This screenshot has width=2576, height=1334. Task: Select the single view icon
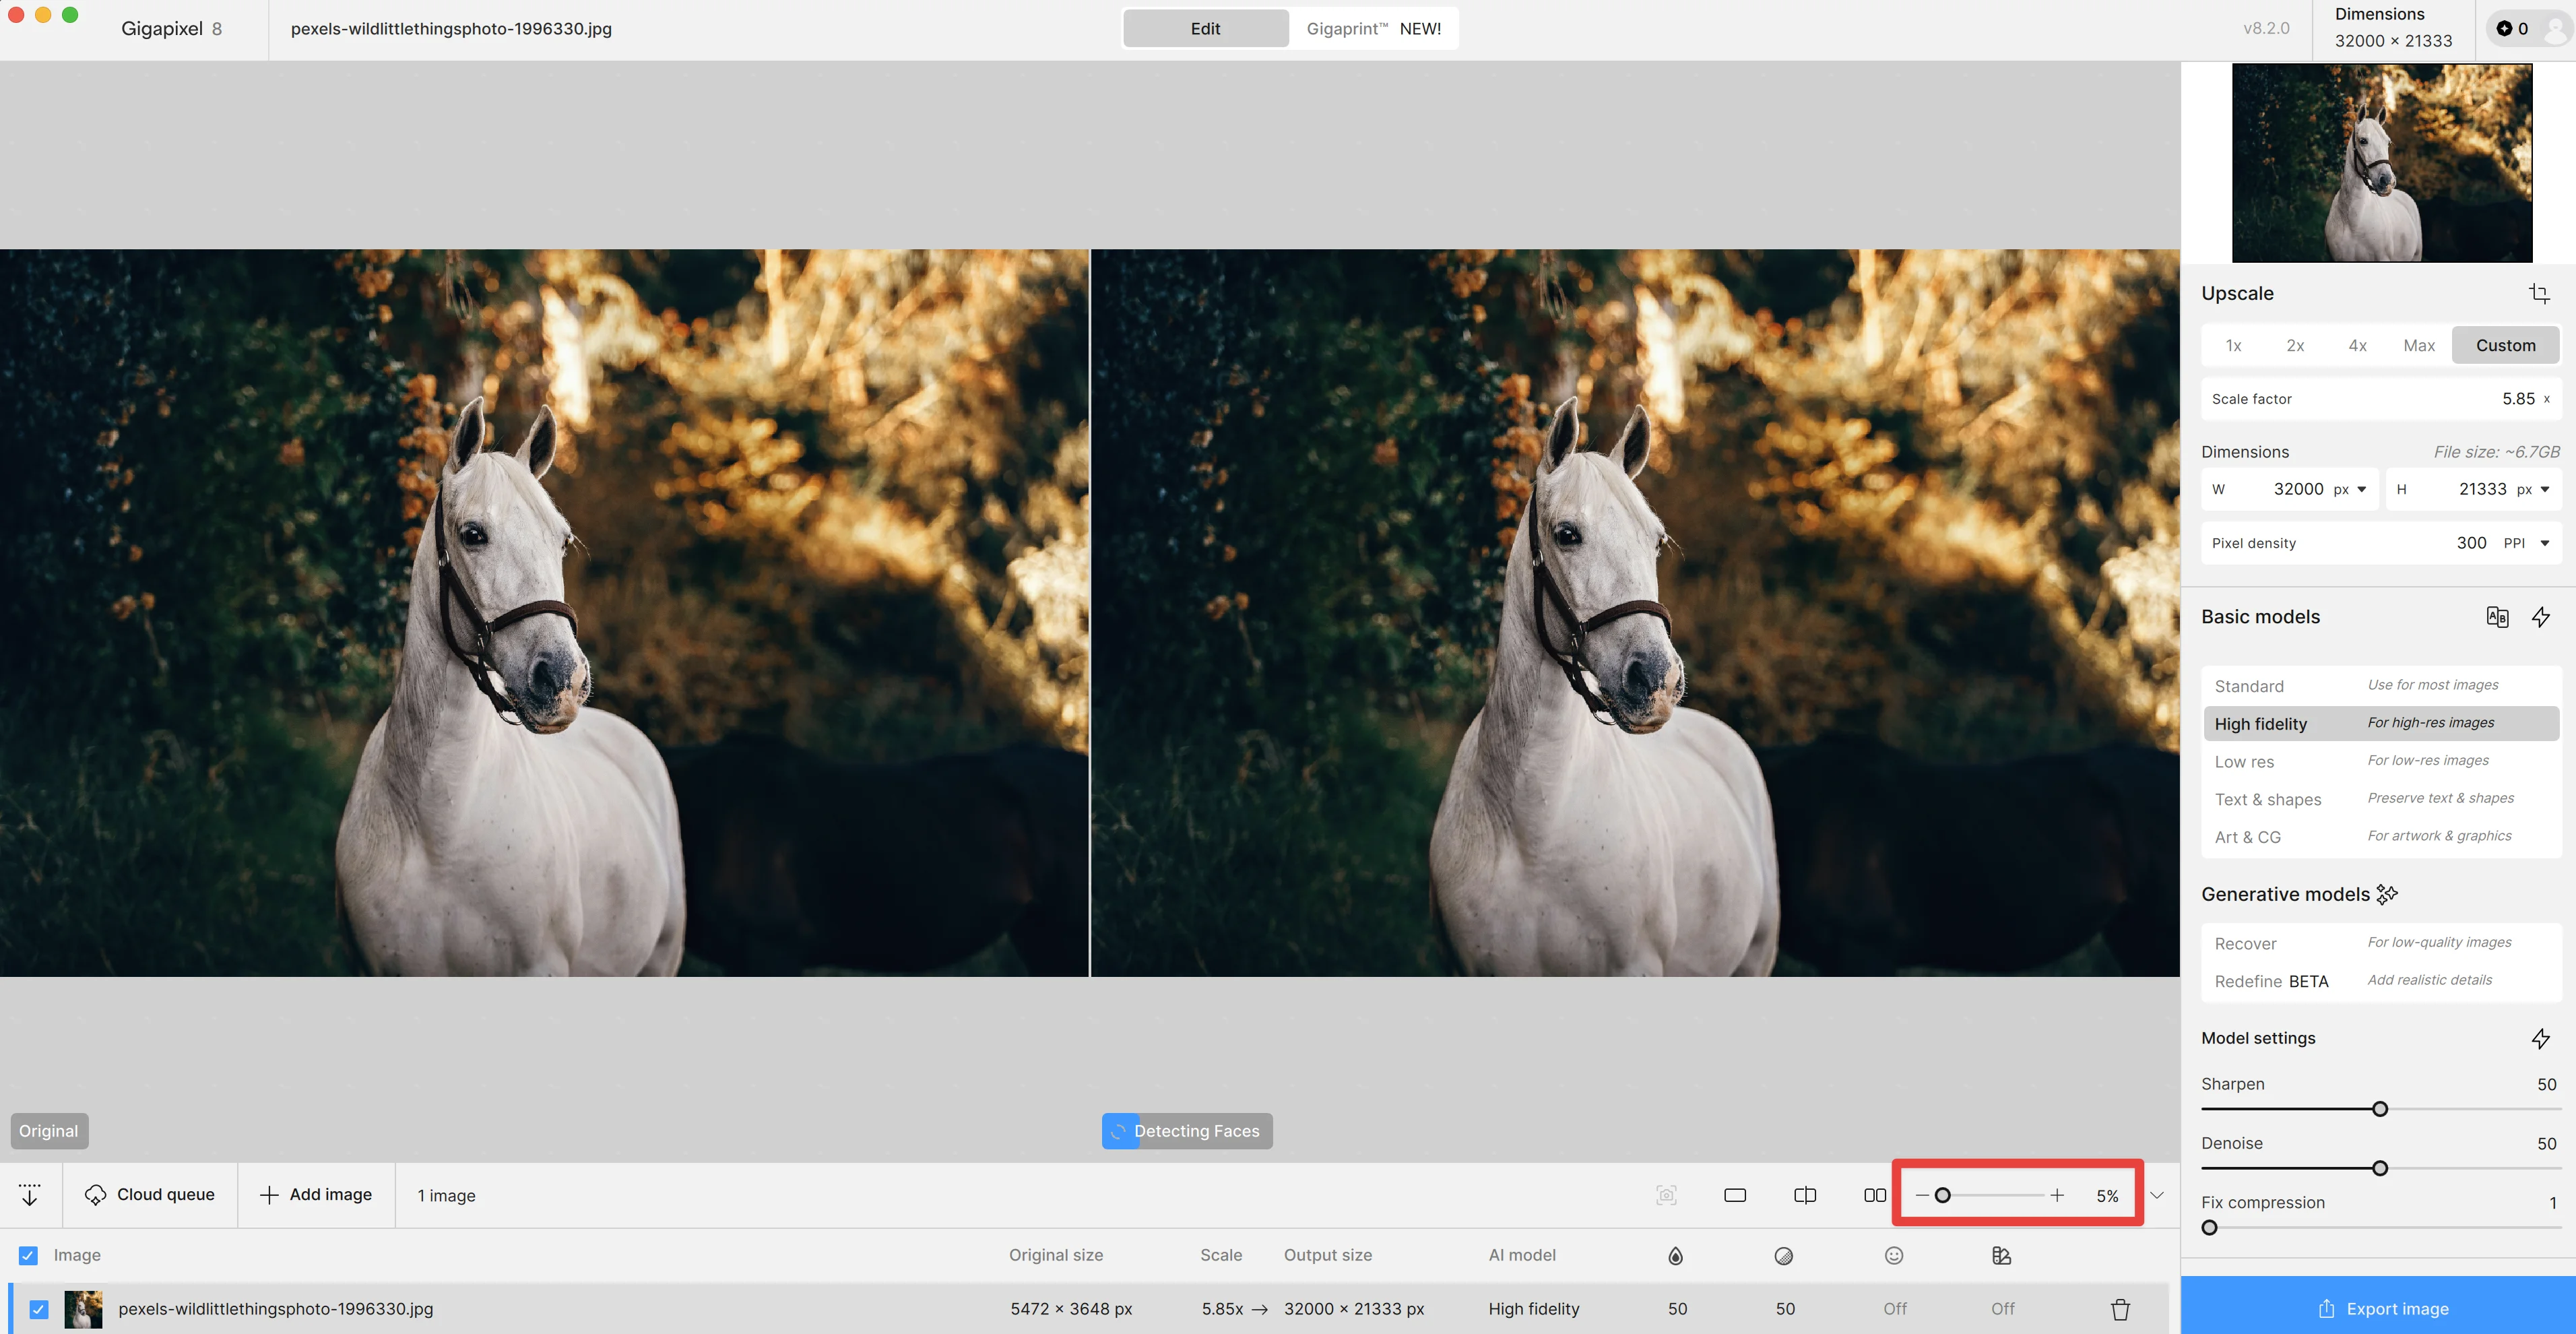point(1735,1195)
